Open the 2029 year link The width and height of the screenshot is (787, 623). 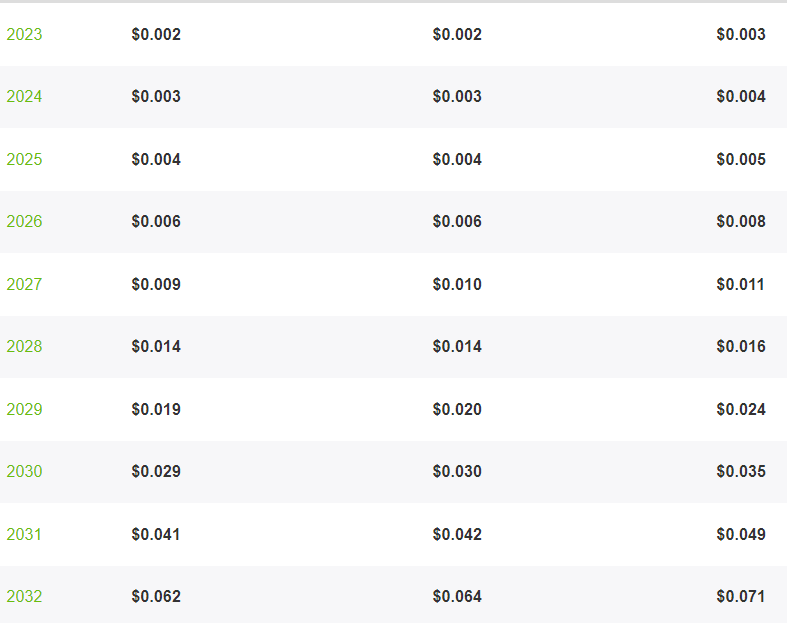click(24, 409)
